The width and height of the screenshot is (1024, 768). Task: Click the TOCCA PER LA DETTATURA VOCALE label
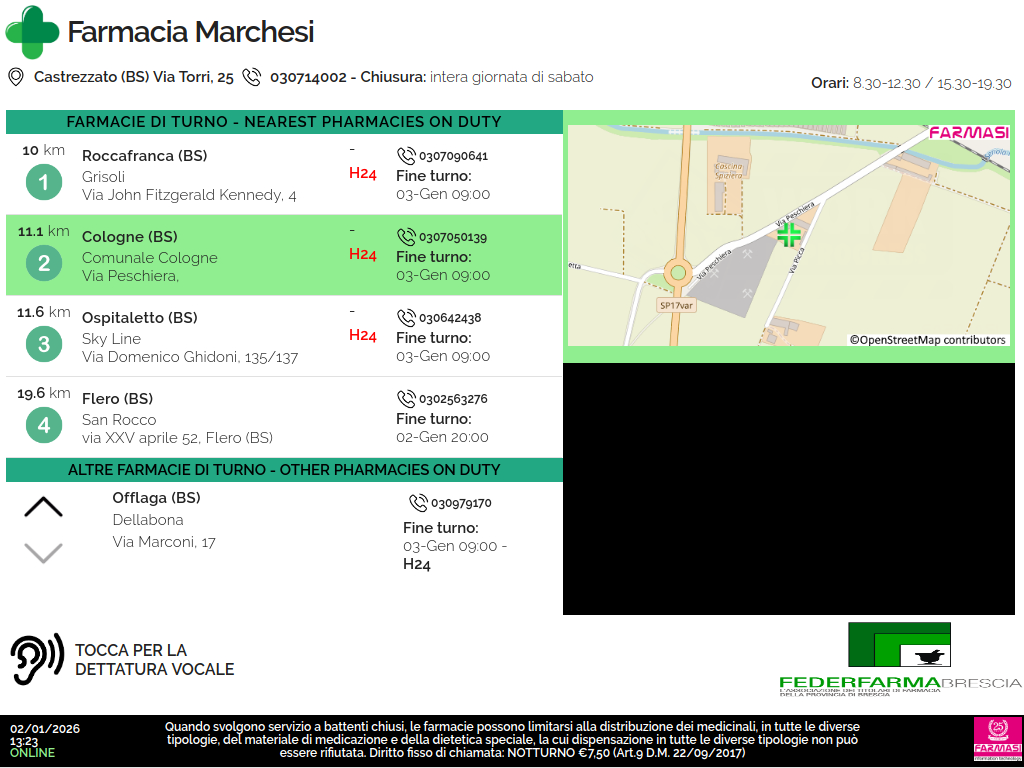pyautogui.click(x=154, y=660)
